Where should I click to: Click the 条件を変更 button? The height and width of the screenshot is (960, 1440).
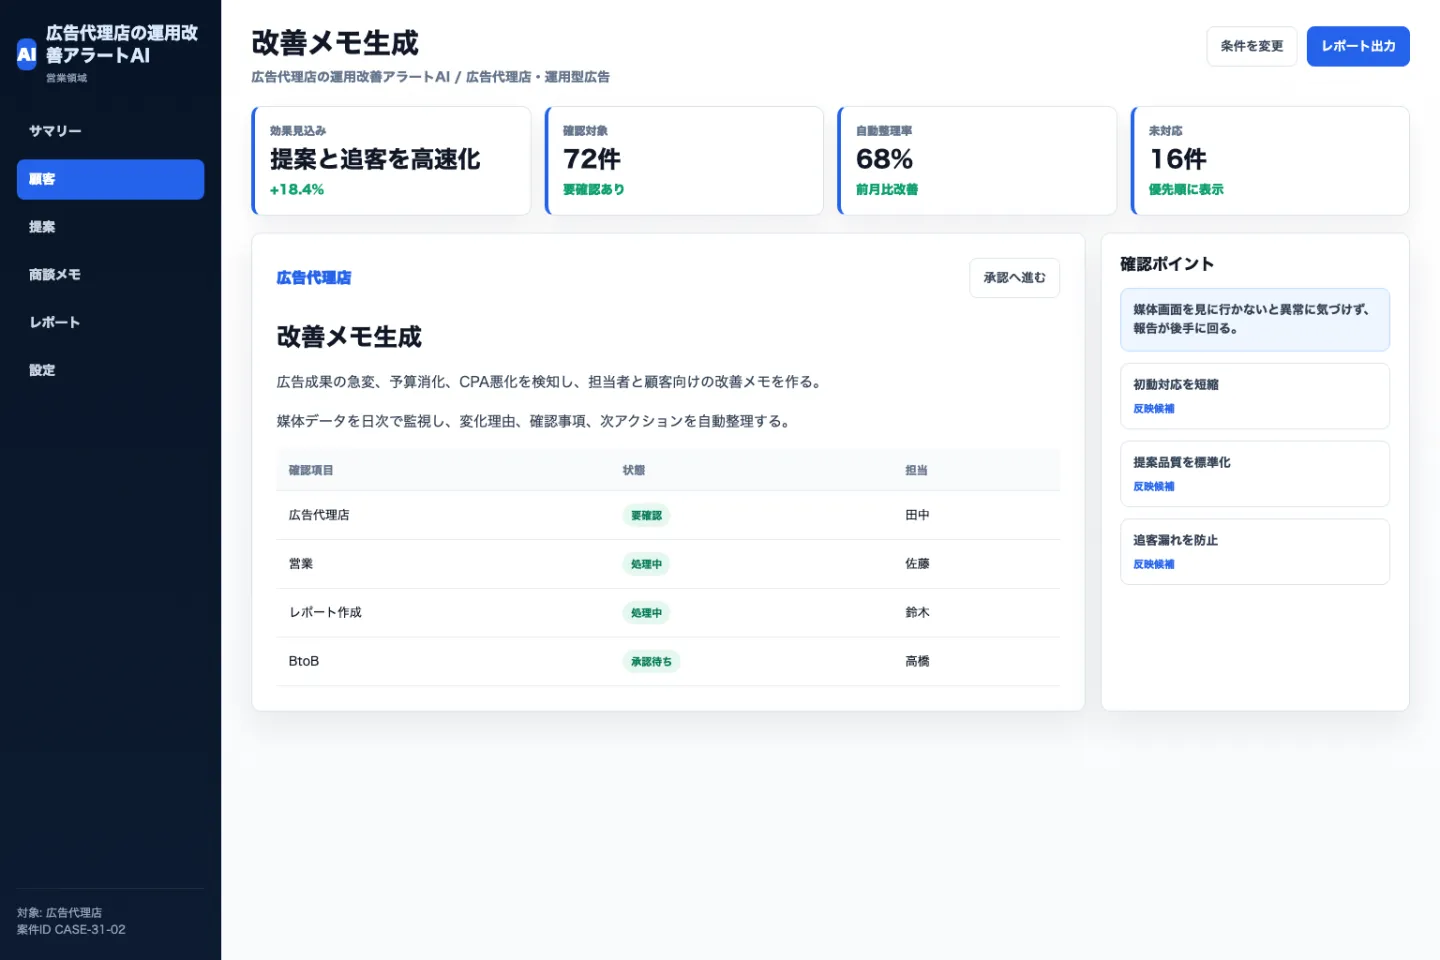click(x=1251, y=46)
